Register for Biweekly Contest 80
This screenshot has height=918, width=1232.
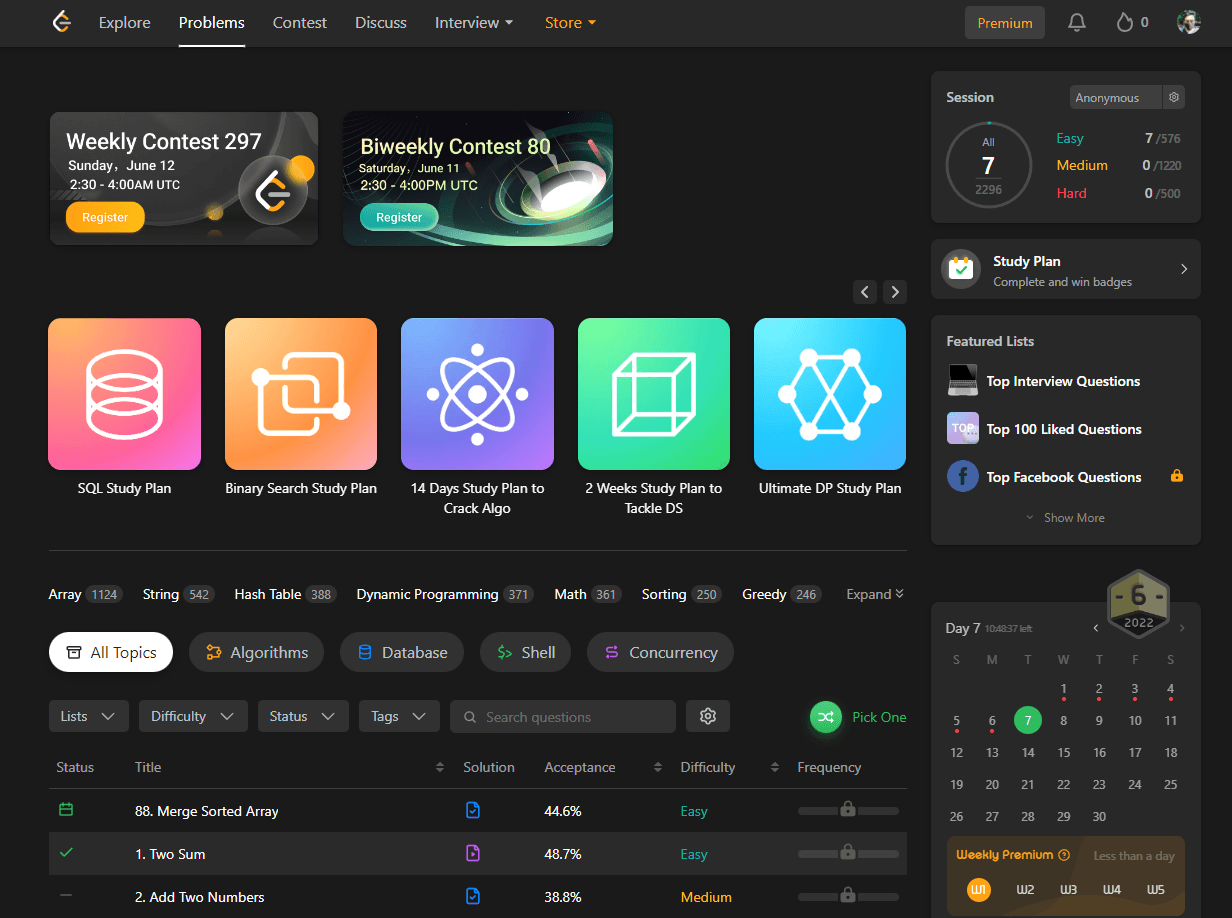[399, 217]
